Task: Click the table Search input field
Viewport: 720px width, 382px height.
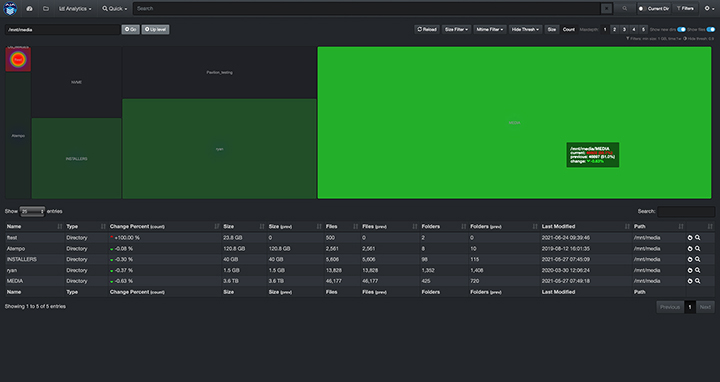Action: point(686,211)
